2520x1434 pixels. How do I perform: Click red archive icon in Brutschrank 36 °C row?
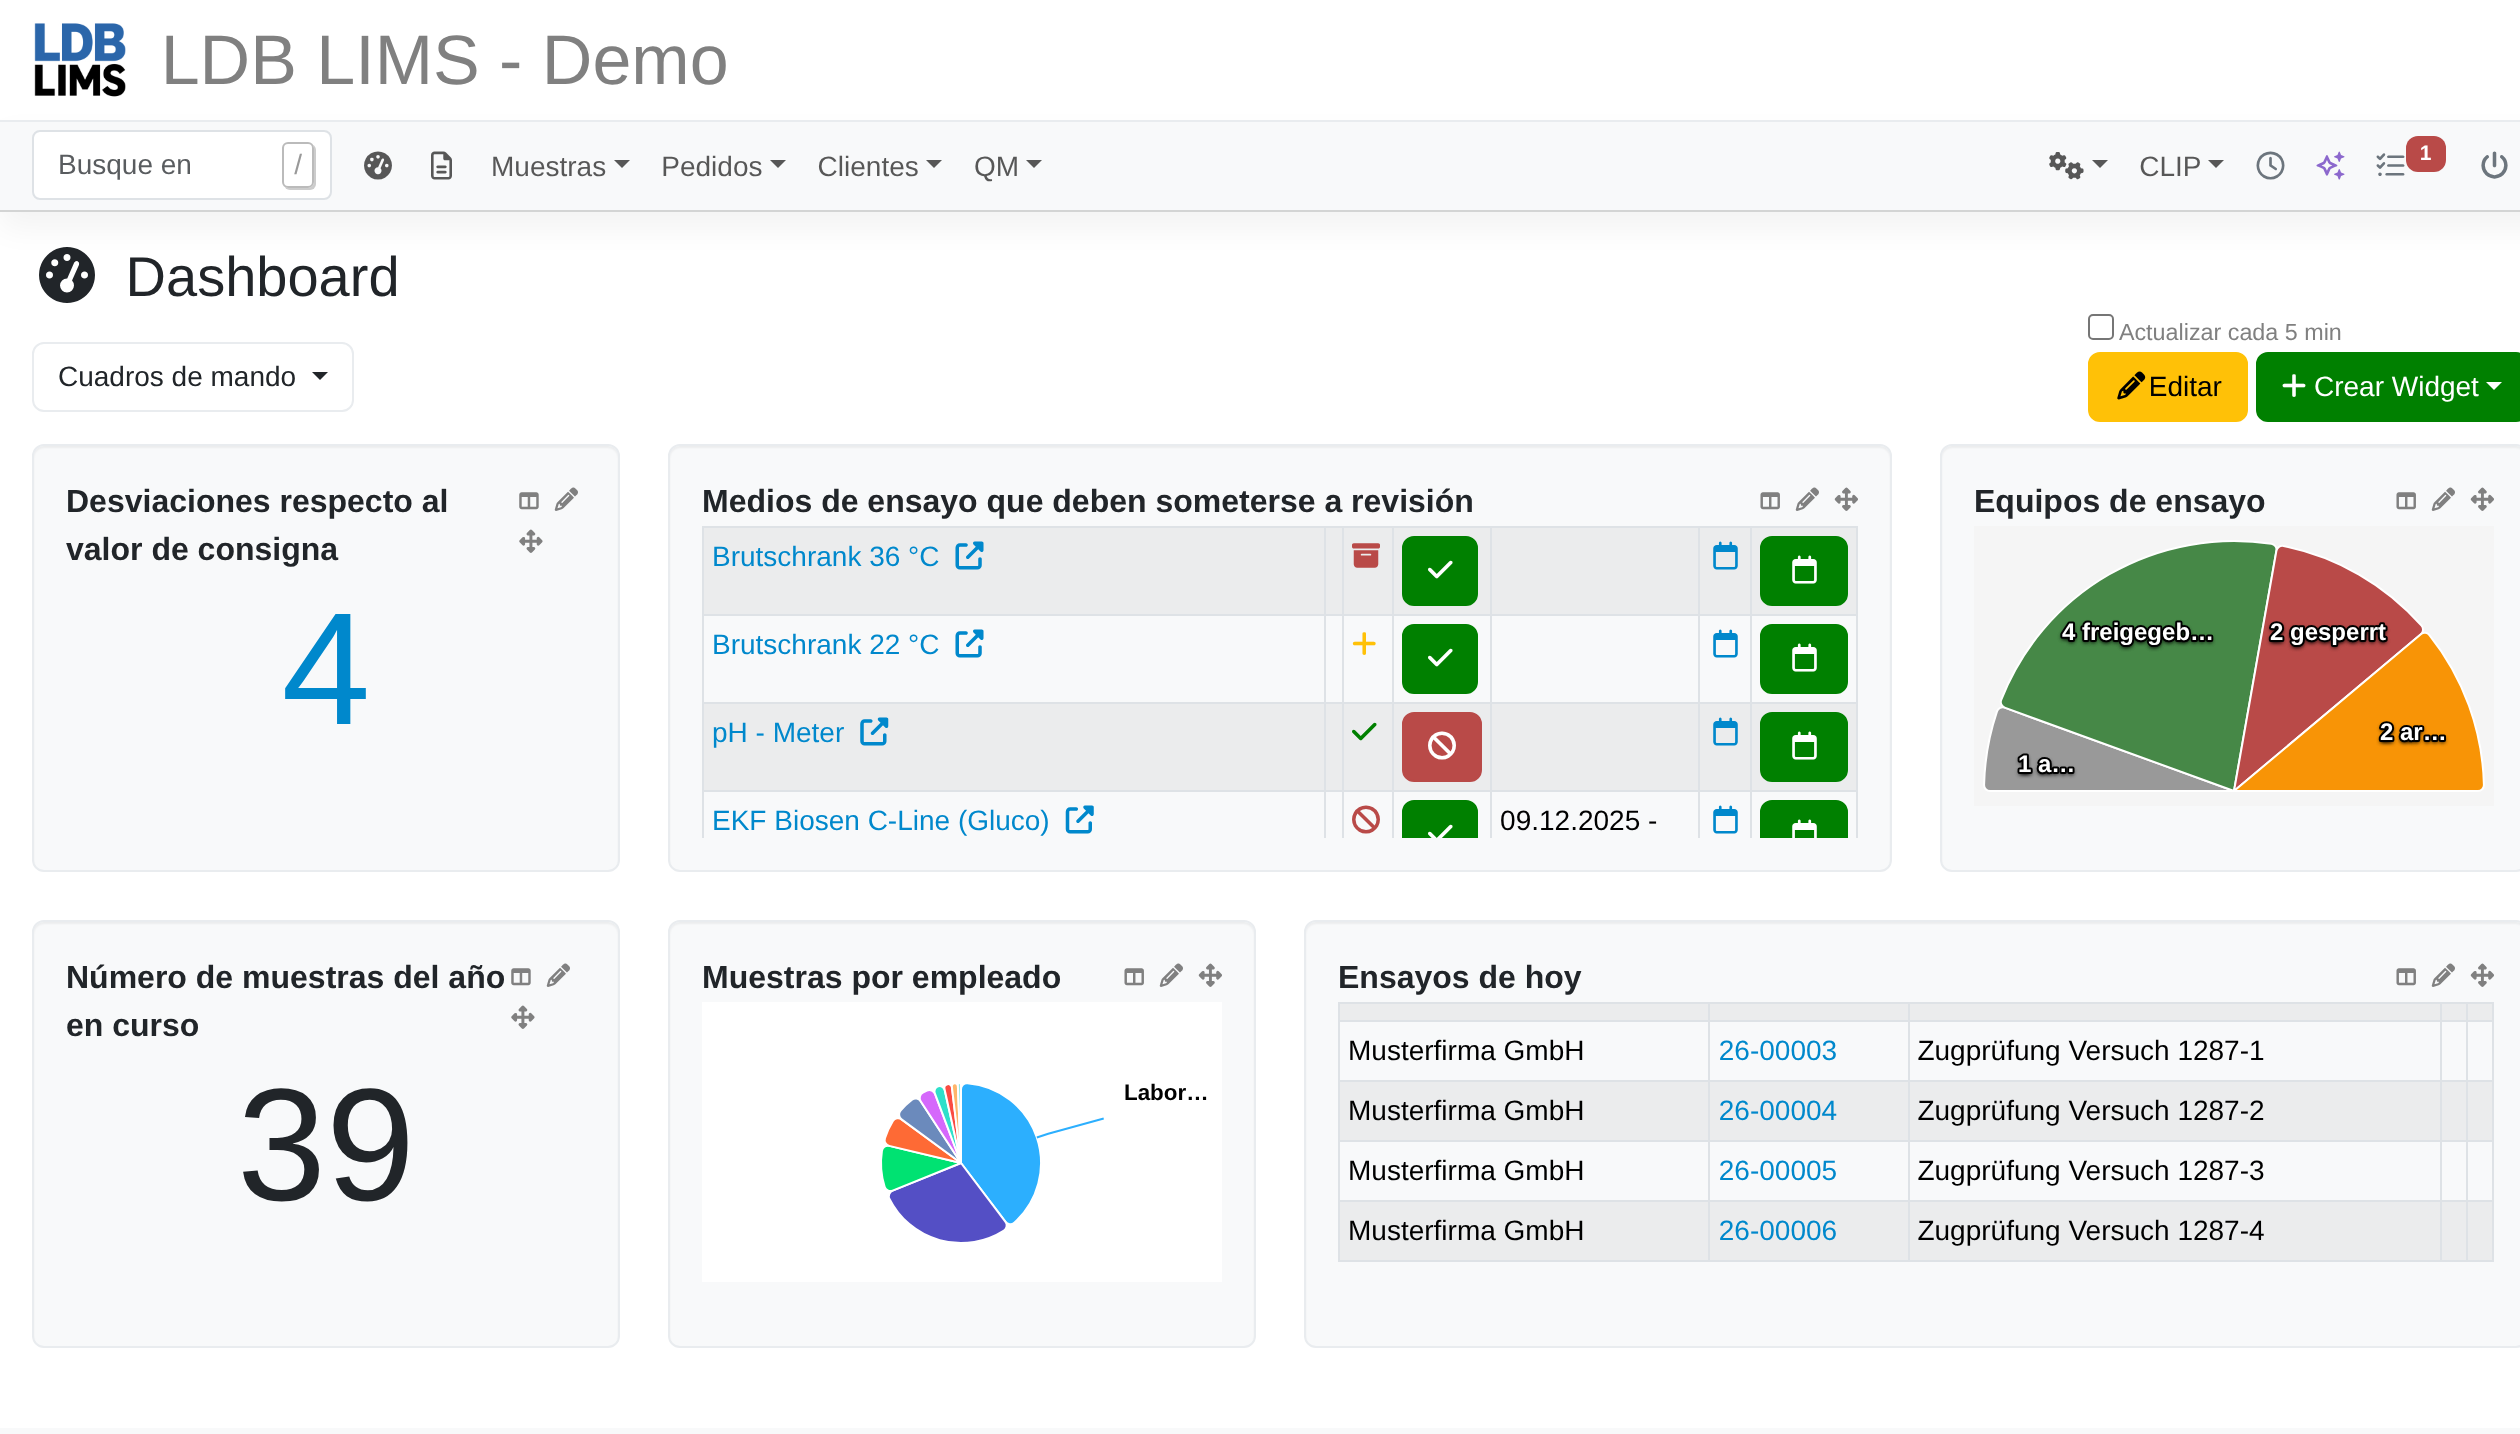(1365, 556)
